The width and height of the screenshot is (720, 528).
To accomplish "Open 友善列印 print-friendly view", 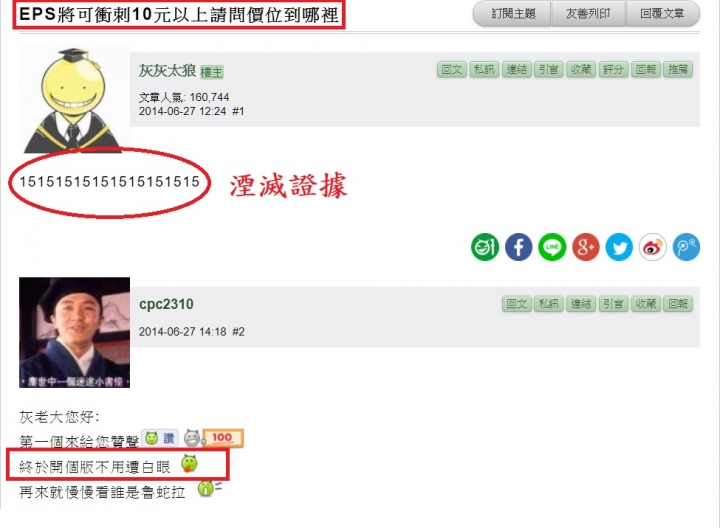I will point(588,14).
